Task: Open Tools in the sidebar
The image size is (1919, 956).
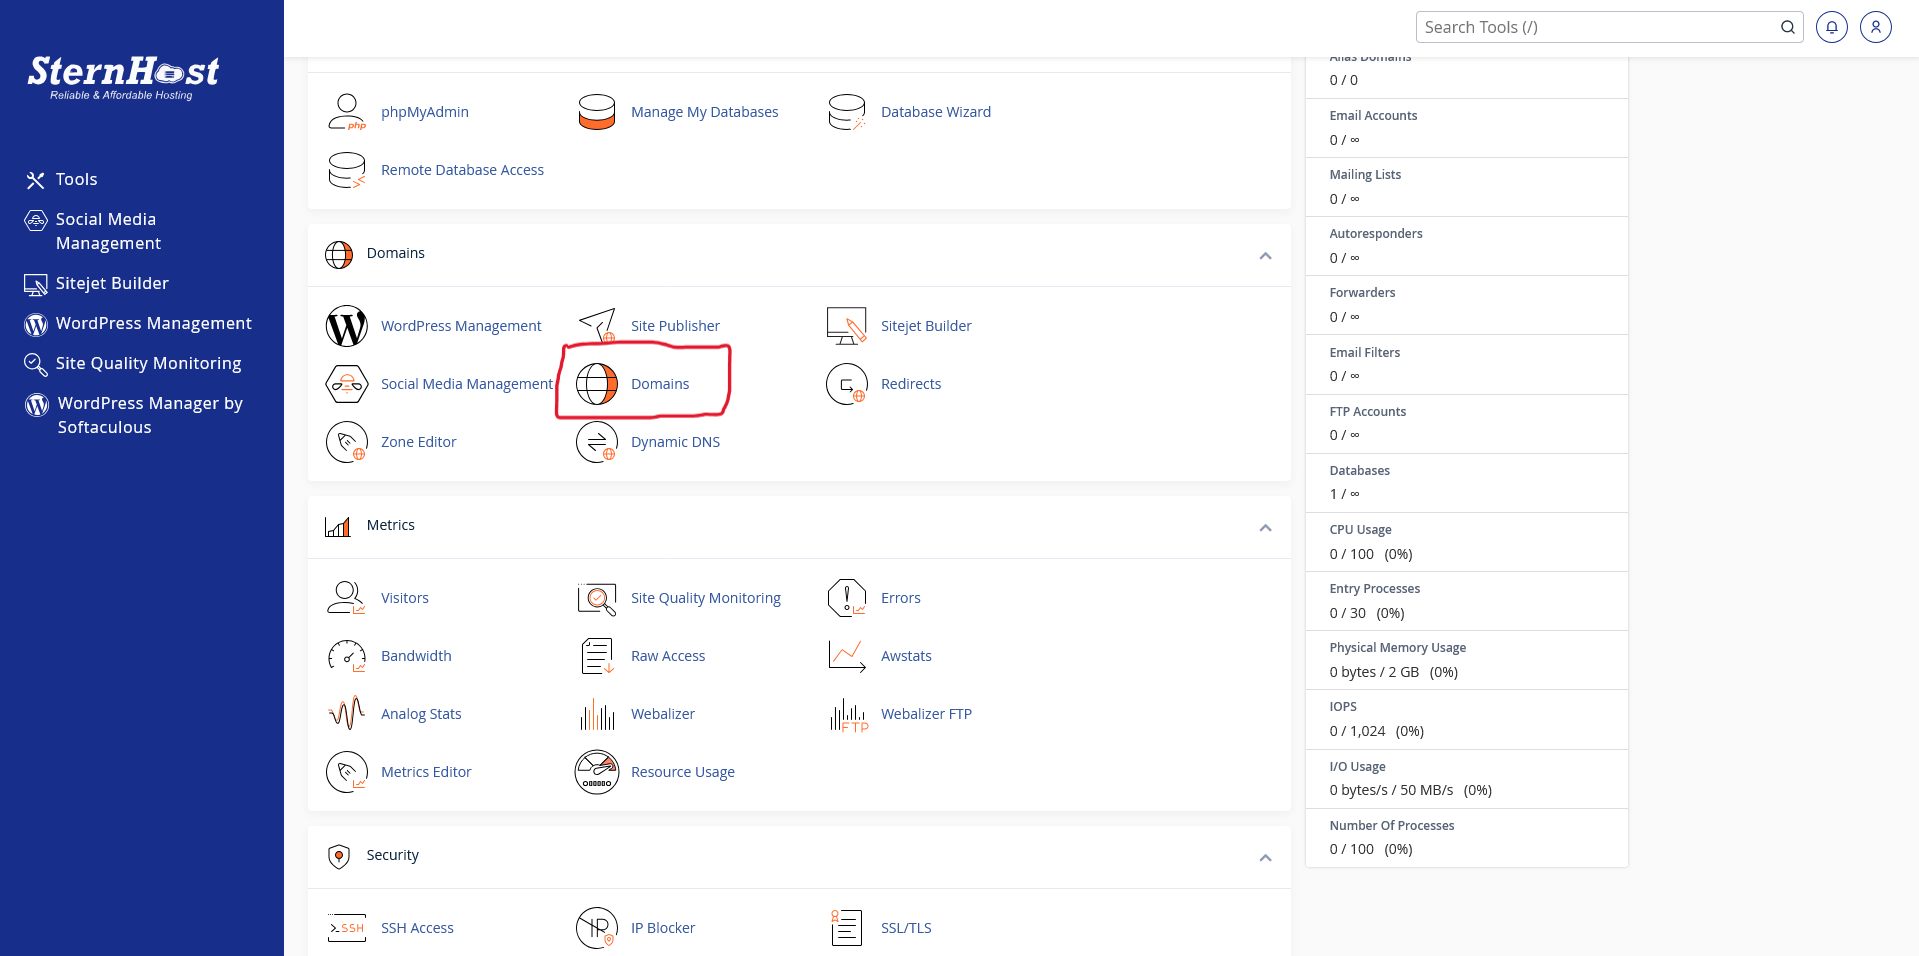Action: coord(76,180)
